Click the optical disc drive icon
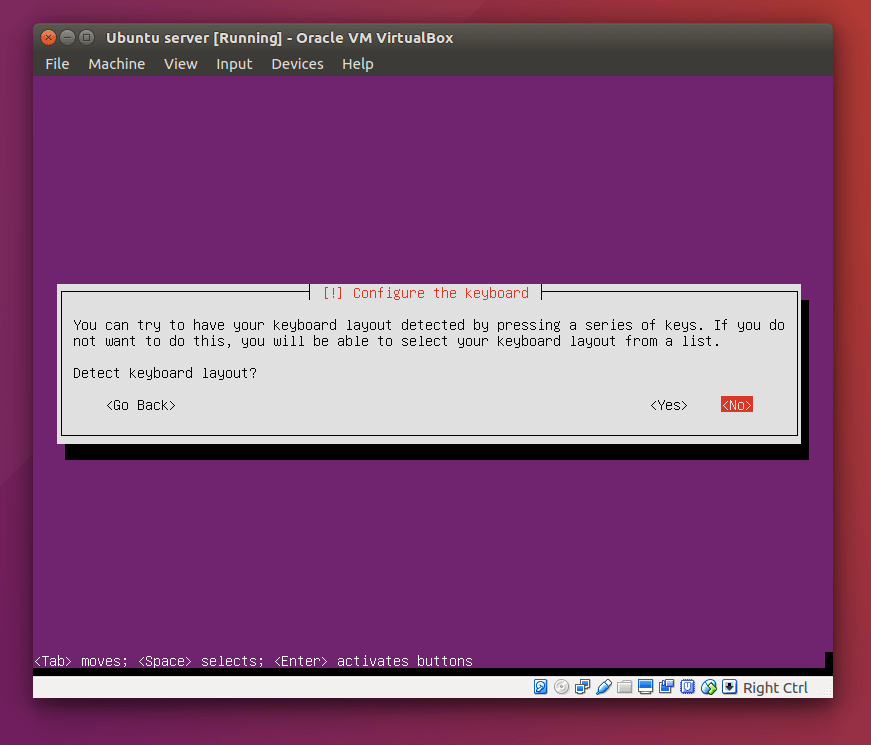This screenshot has width=871, height=745. (x=562, y=687)
